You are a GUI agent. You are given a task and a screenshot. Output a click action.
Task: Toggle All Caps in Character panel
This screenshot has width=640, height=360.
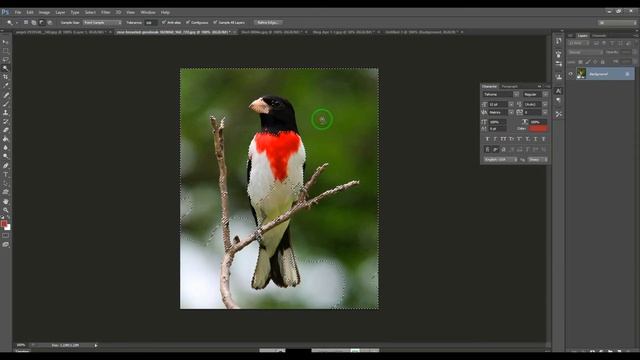pyautogui.click(x=503, y=139)
